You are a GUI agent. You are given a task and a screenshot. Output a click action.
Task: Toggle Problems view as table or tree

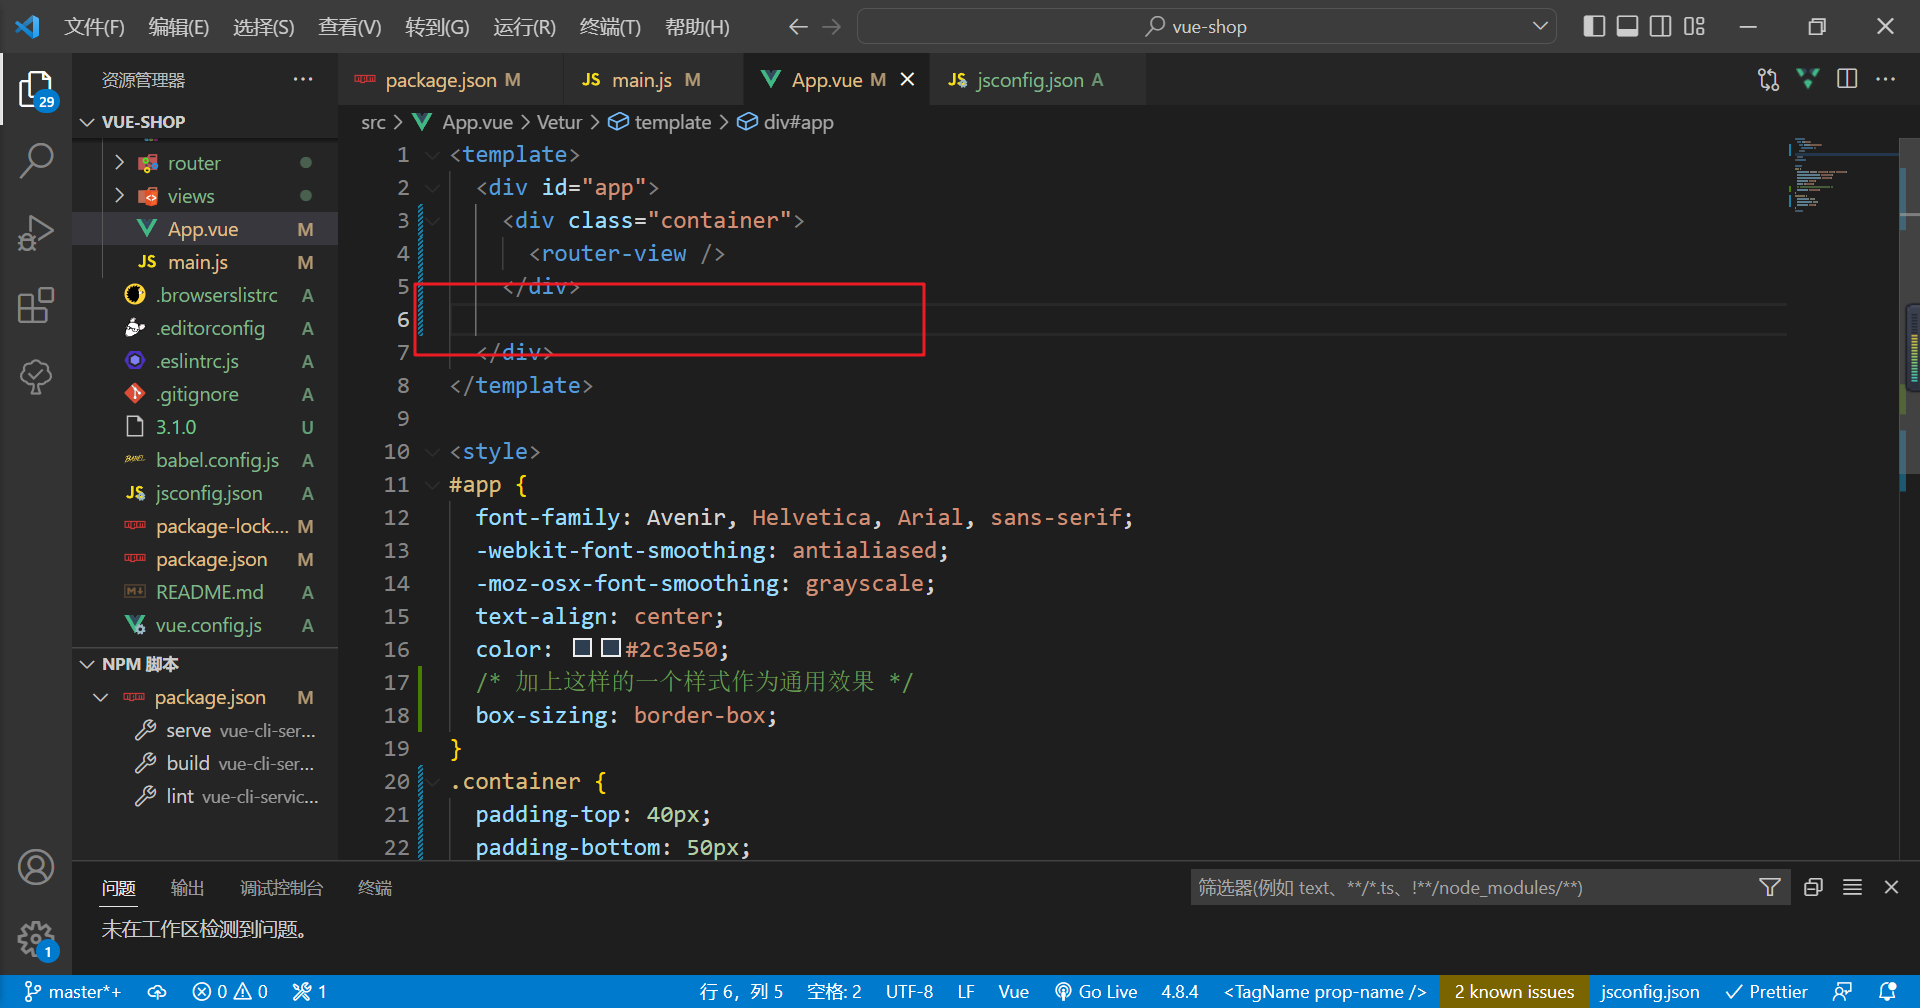pos(1852,887)
